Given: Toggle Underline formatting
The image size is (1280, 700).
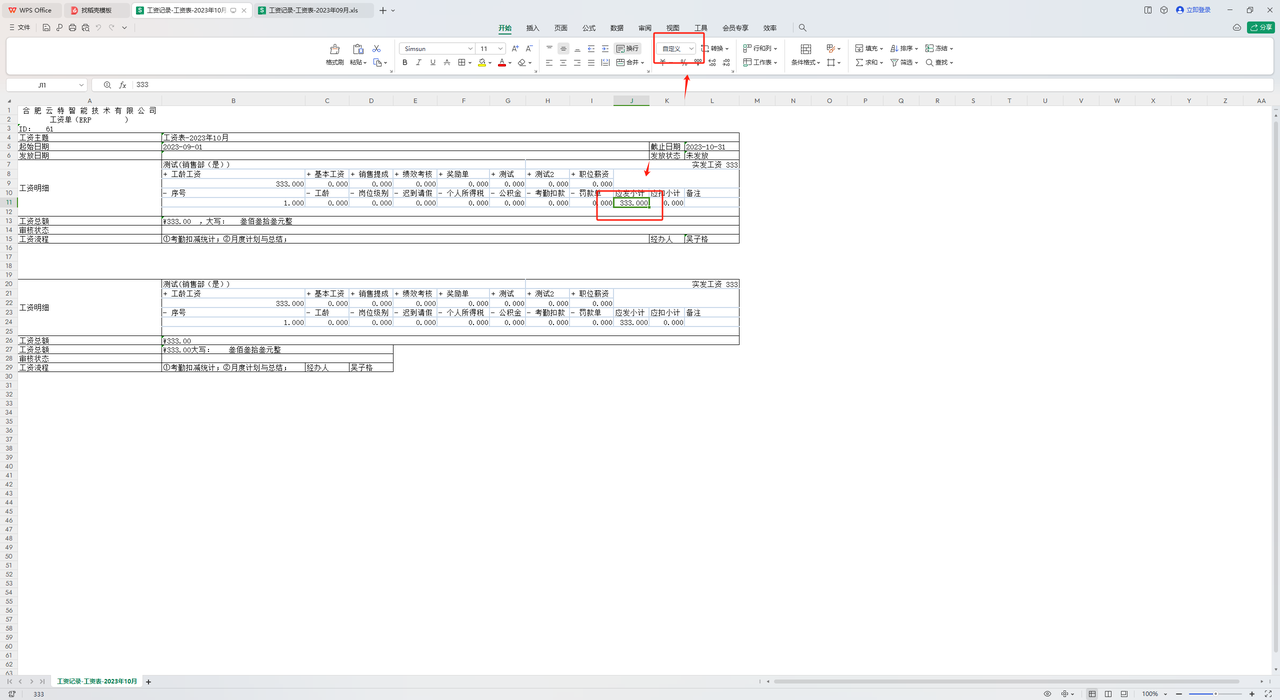Looking at the screenshot, I should (433, 63).
